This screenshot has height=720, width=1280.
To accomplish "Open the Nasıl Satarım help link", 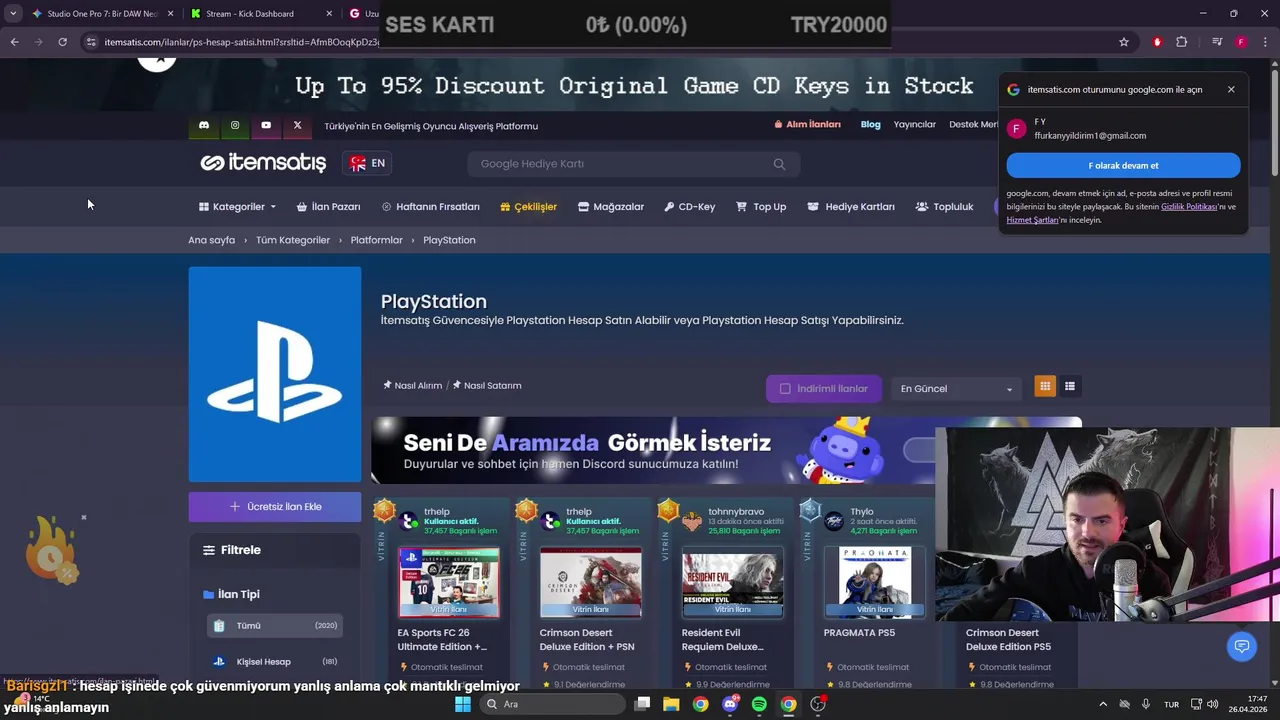I will pyautogui.click(x=487, y=385).
